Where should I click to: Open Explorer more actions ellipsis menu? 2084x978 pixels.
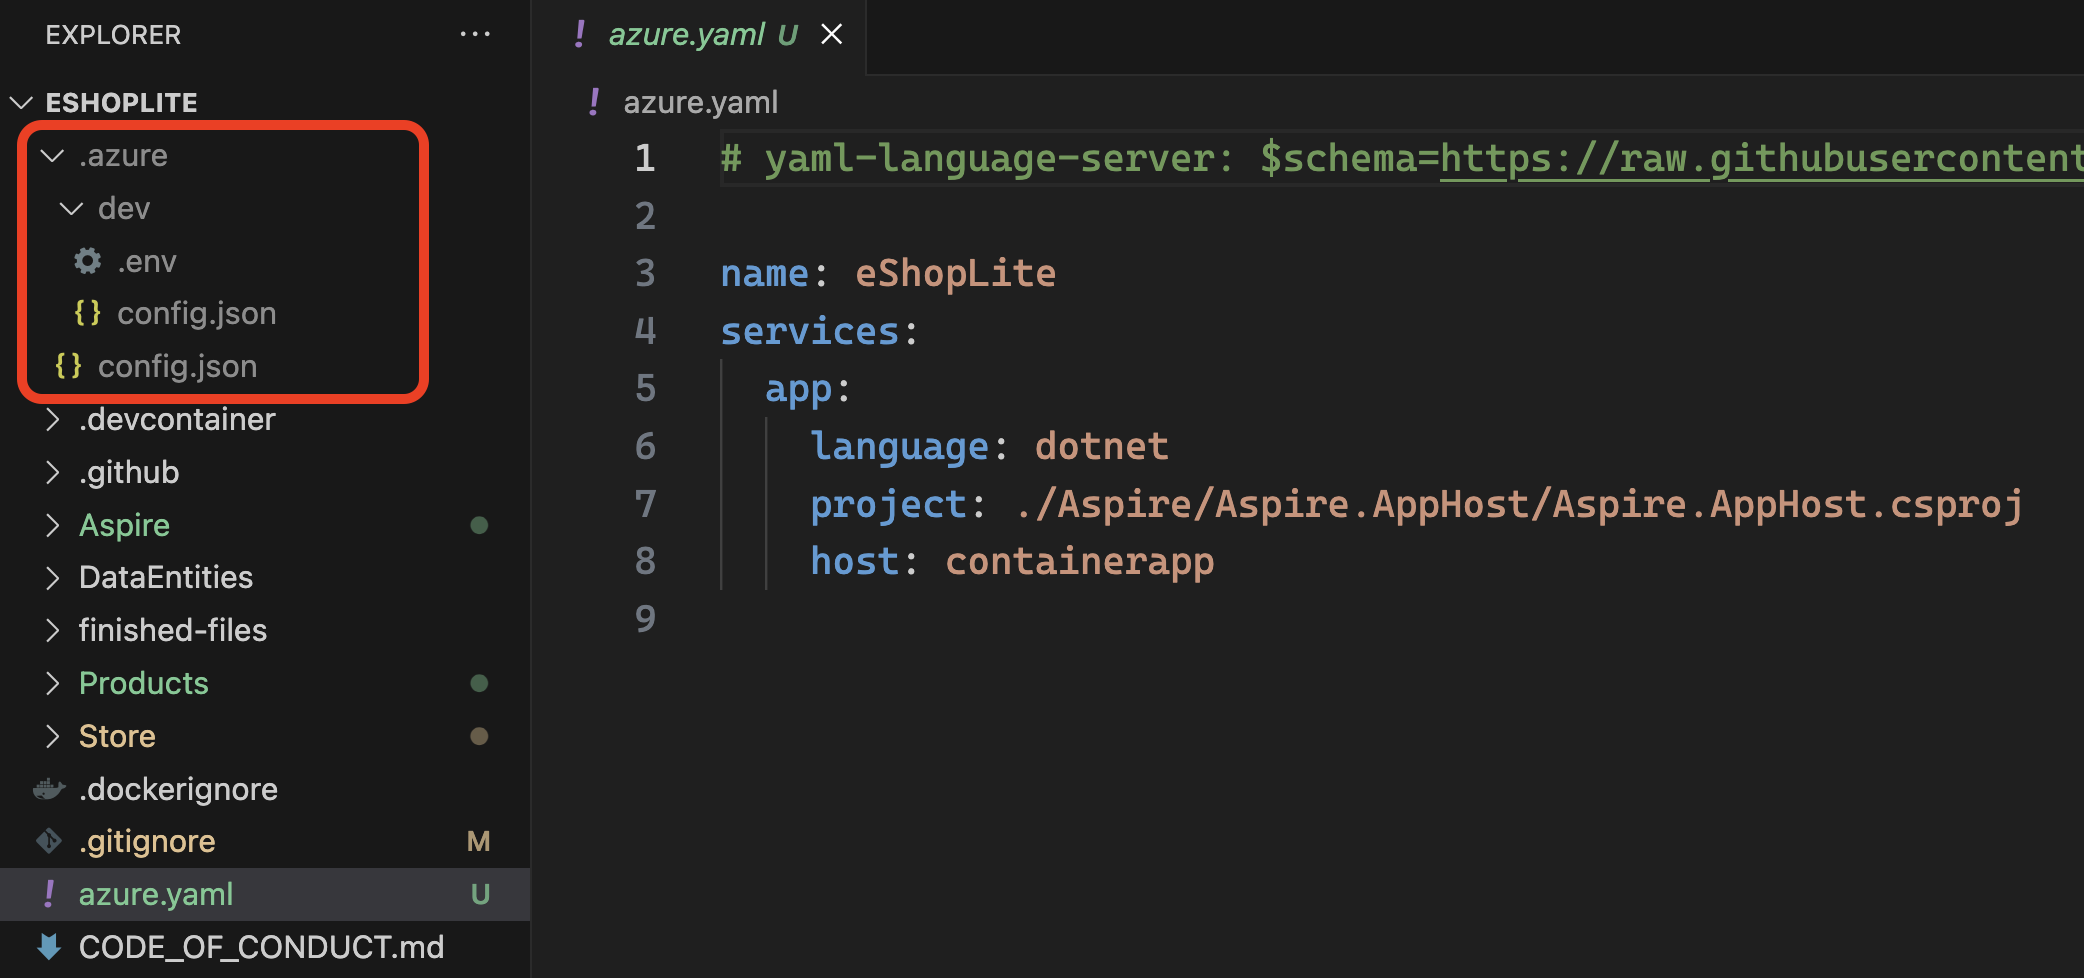pos(475,34)
